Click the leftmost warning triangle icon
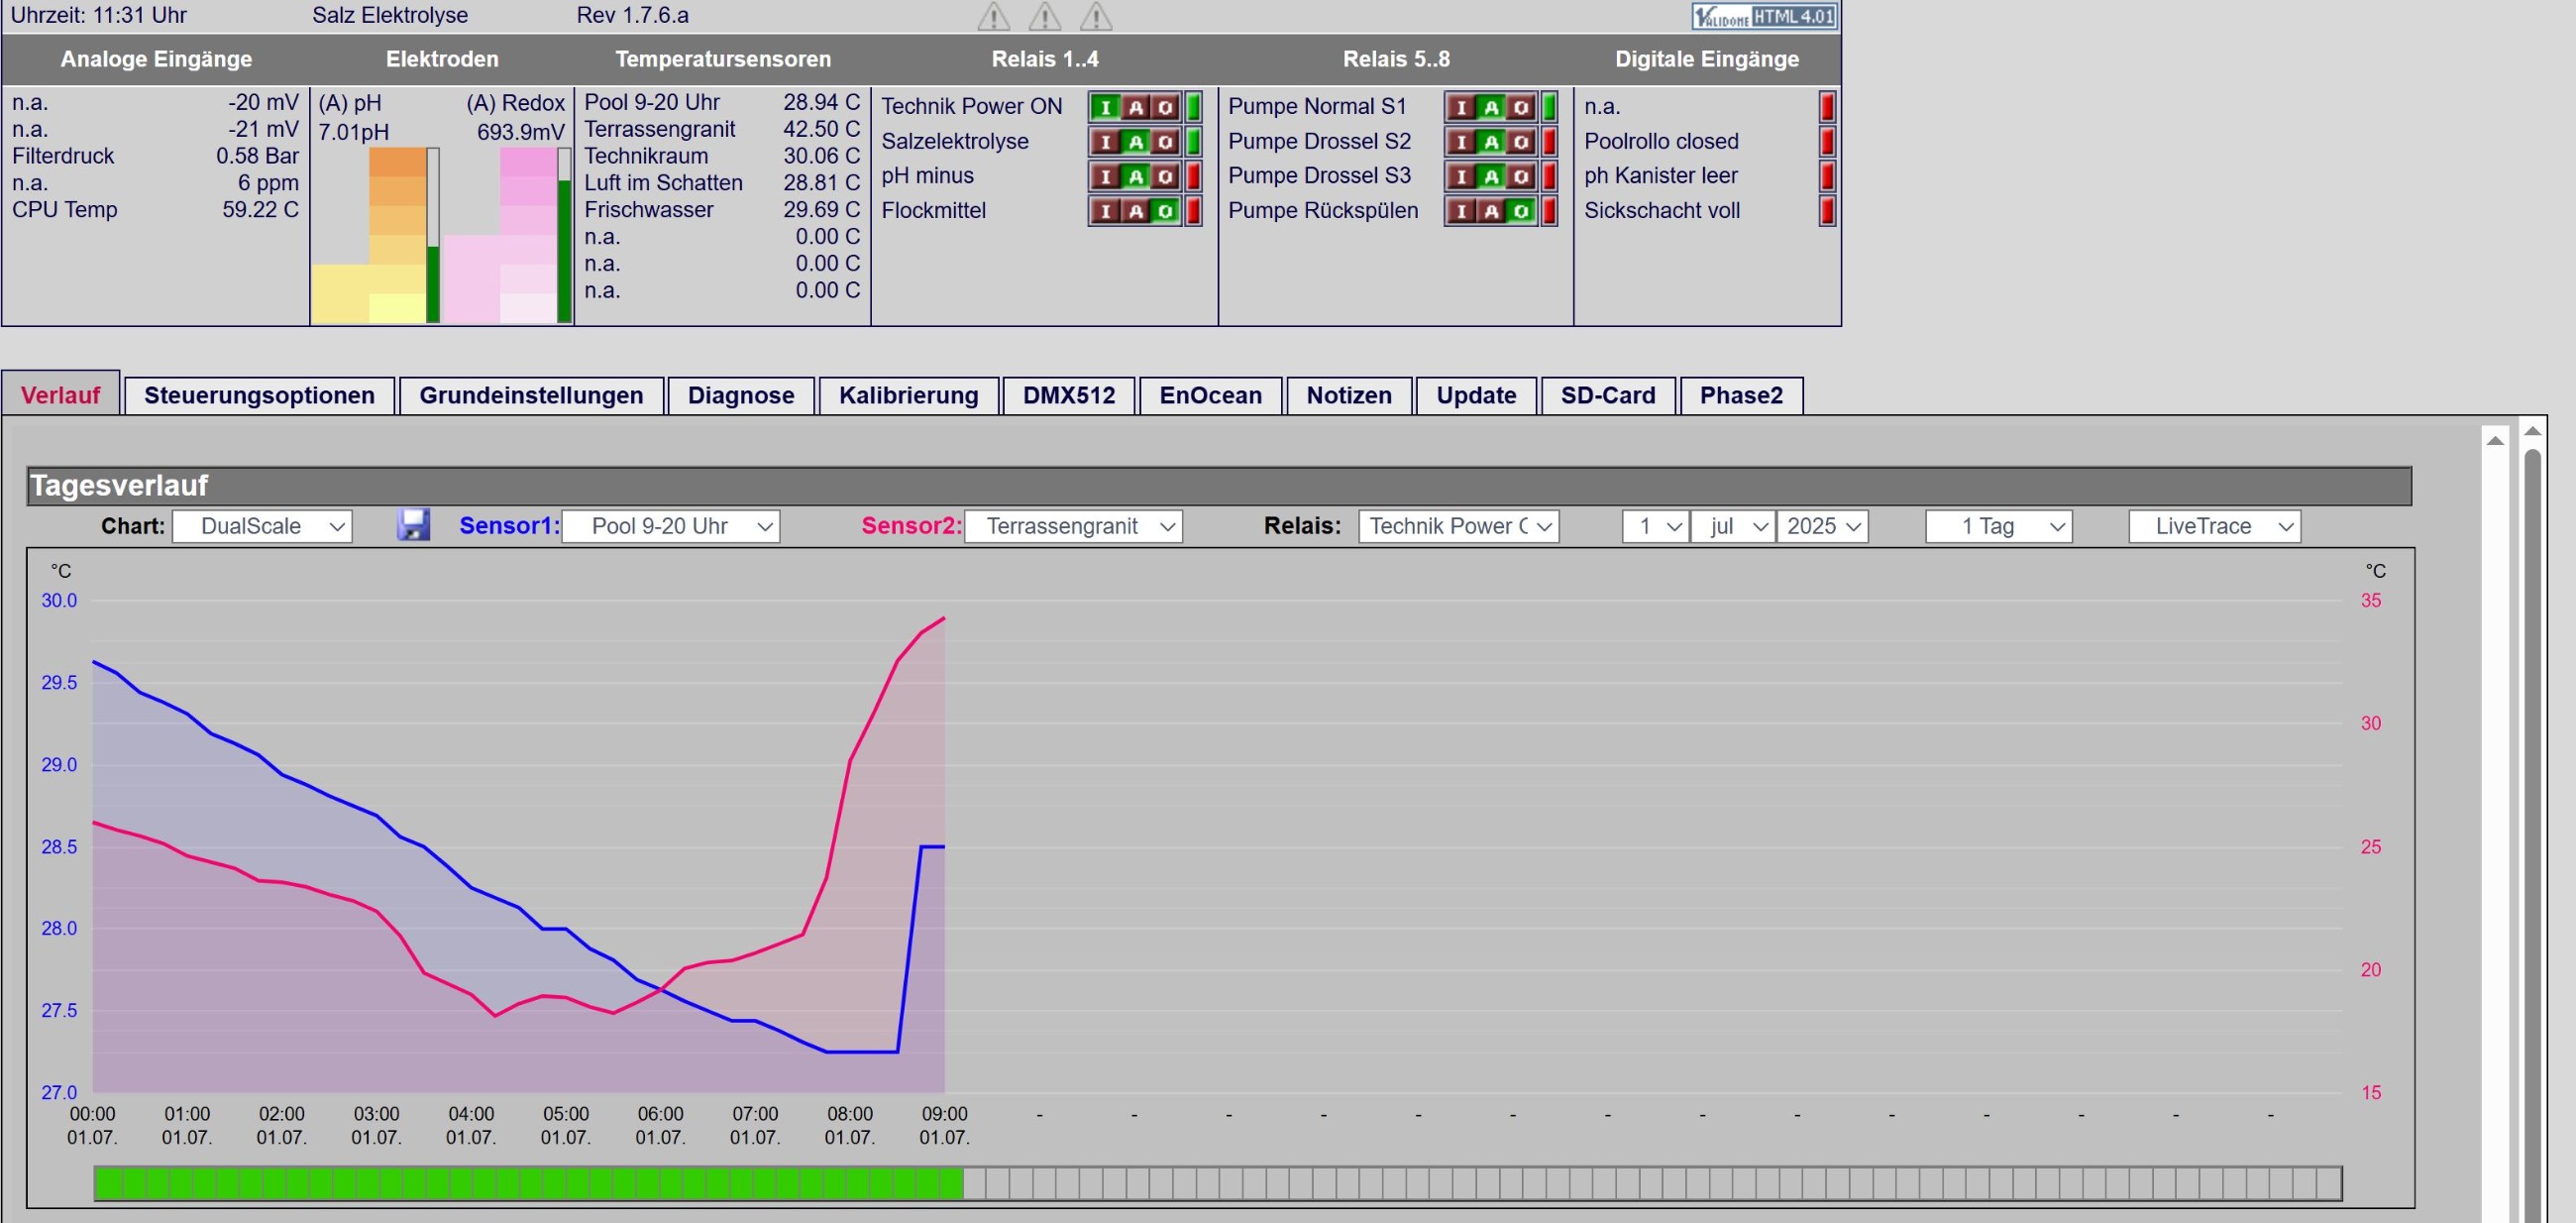Image resolution: width=2576 pixels, height=1223 pixels. point(993,16)
